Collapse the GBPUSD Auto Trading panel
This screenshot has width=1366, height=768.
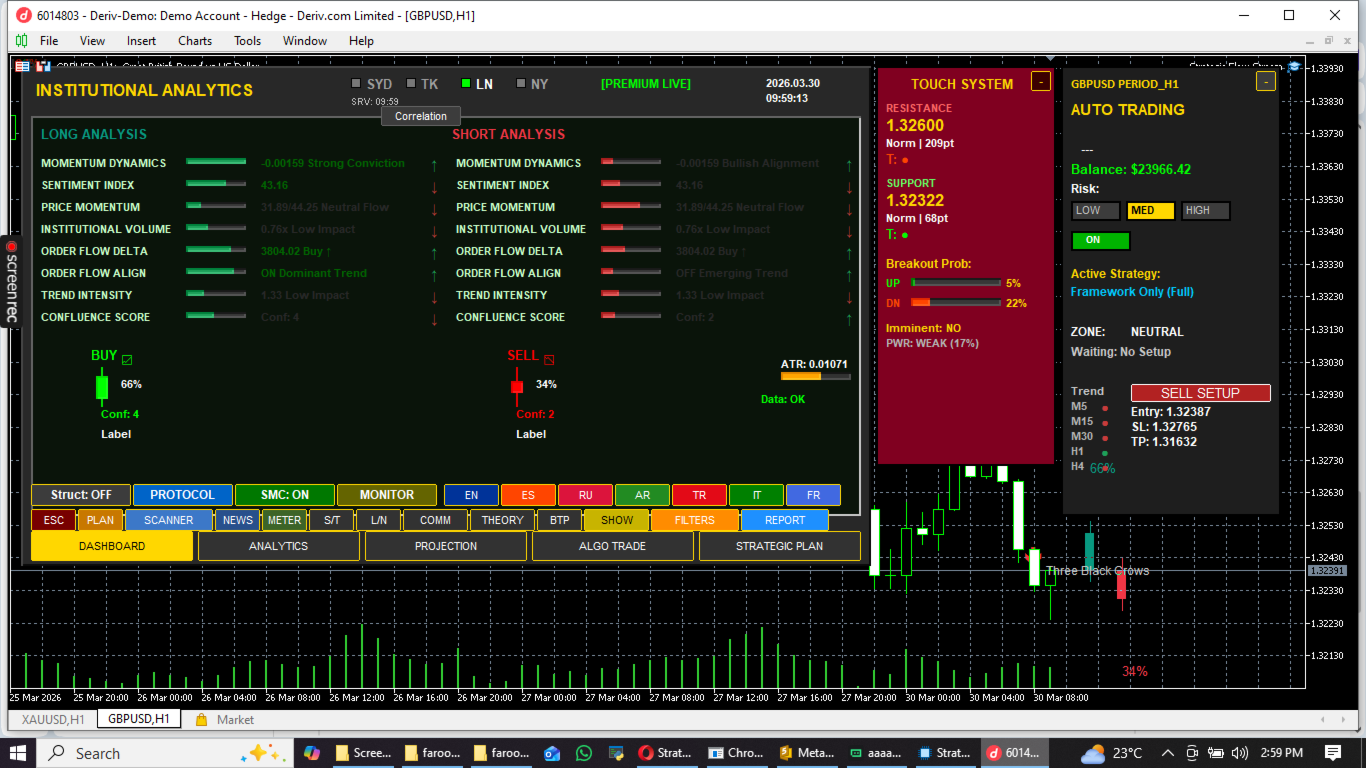click(x=1266, y=82)
